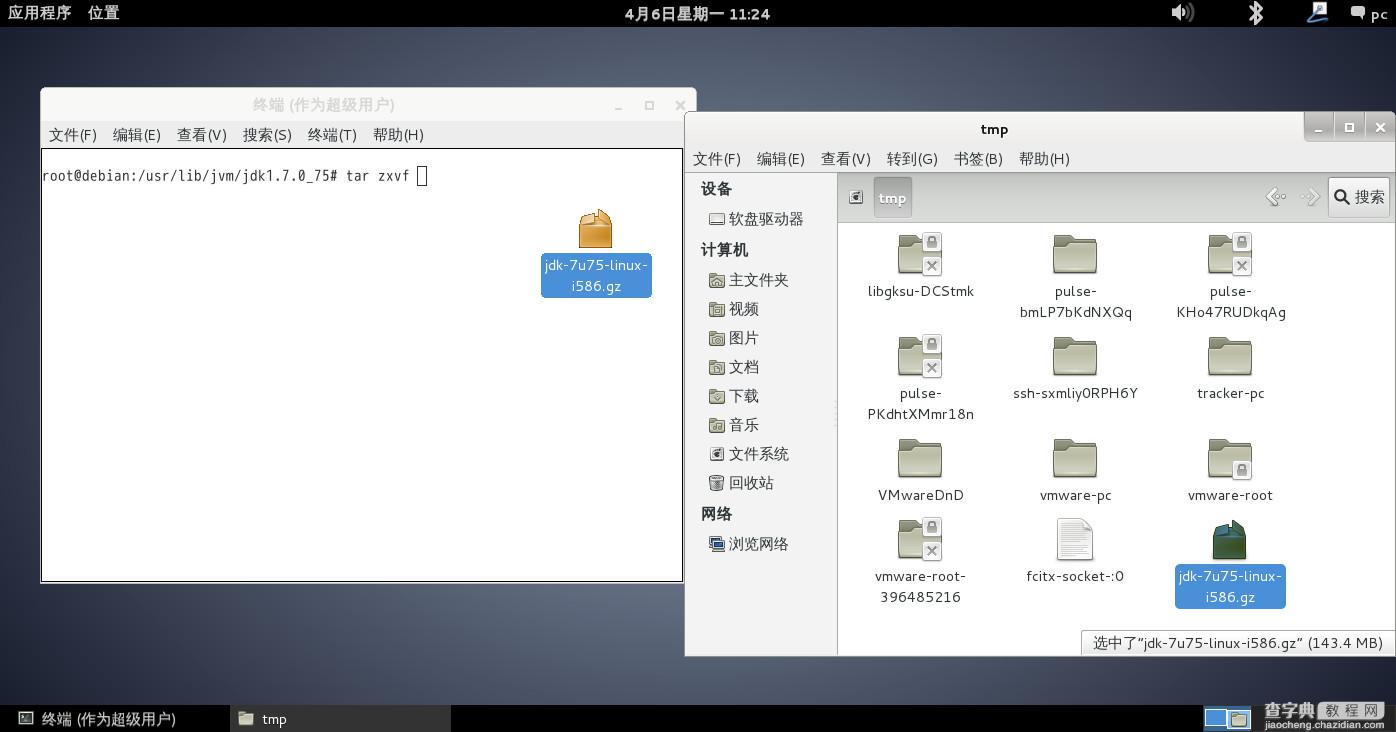1396x732 pixels.
Task: Open 帮助(H) menu in tmp file manager
Action: (1044, 159)
